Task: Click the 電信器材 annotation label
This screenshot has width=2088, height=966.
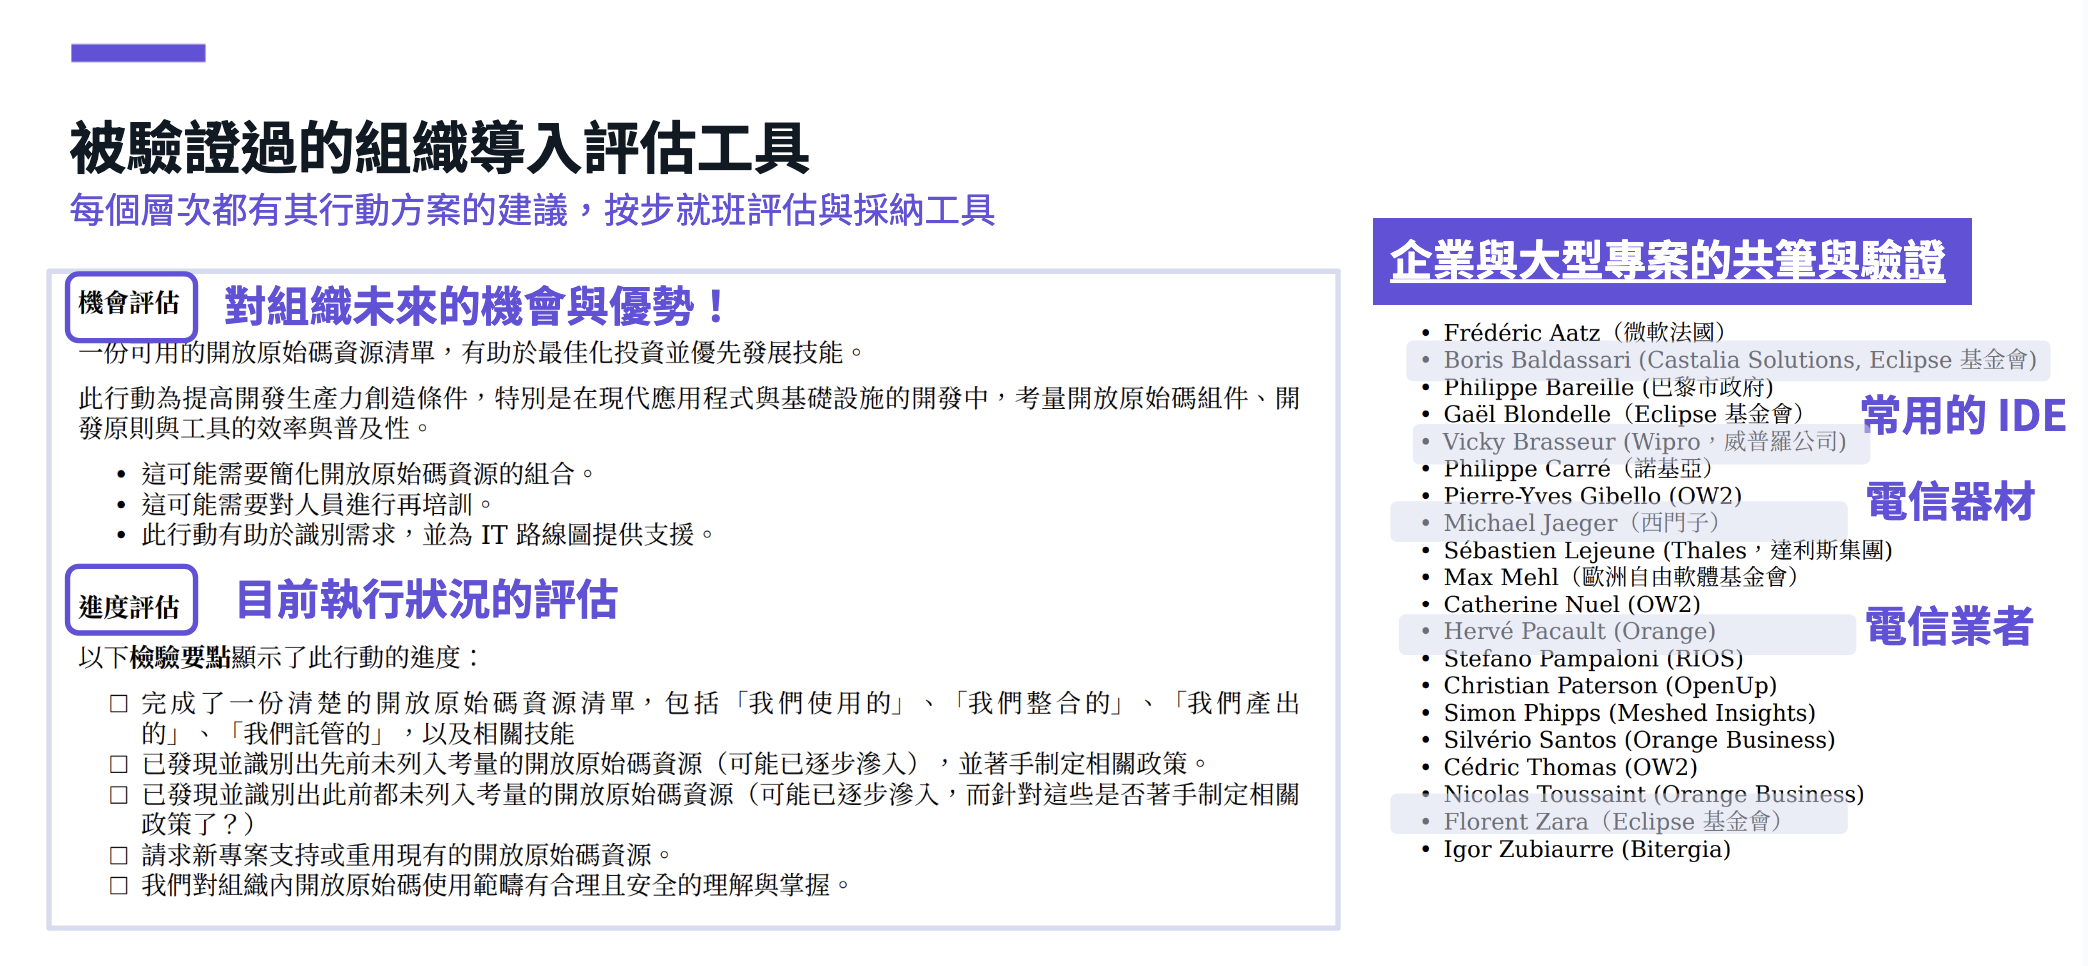Action: click(x=1950, y=502)
